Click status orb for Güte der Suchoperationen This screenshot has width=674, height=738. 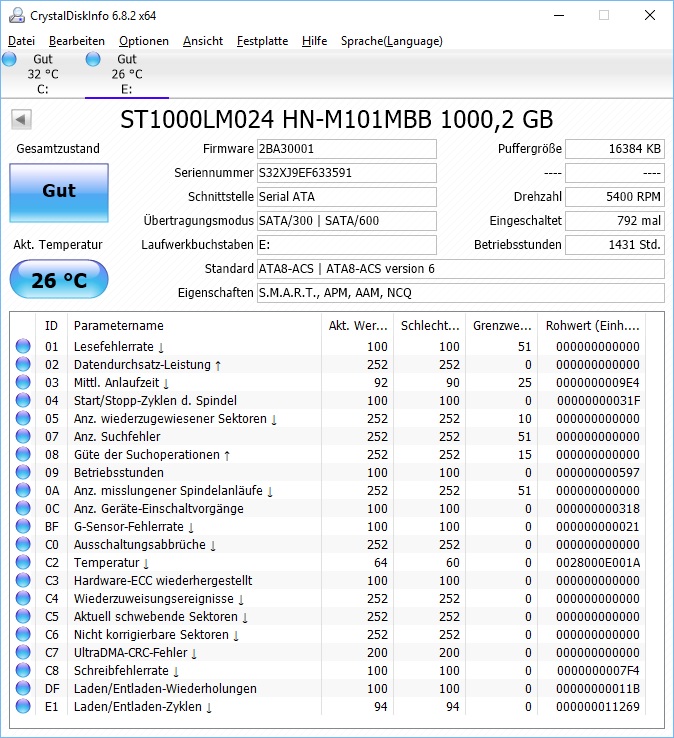pyautogui.click(x=23, y=454)
